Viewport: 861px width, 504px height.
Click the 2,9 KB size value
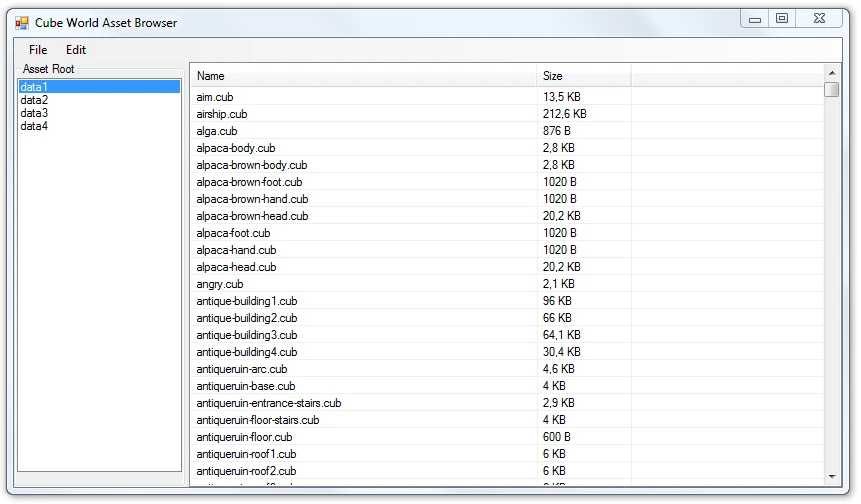[x=558, y=404]
